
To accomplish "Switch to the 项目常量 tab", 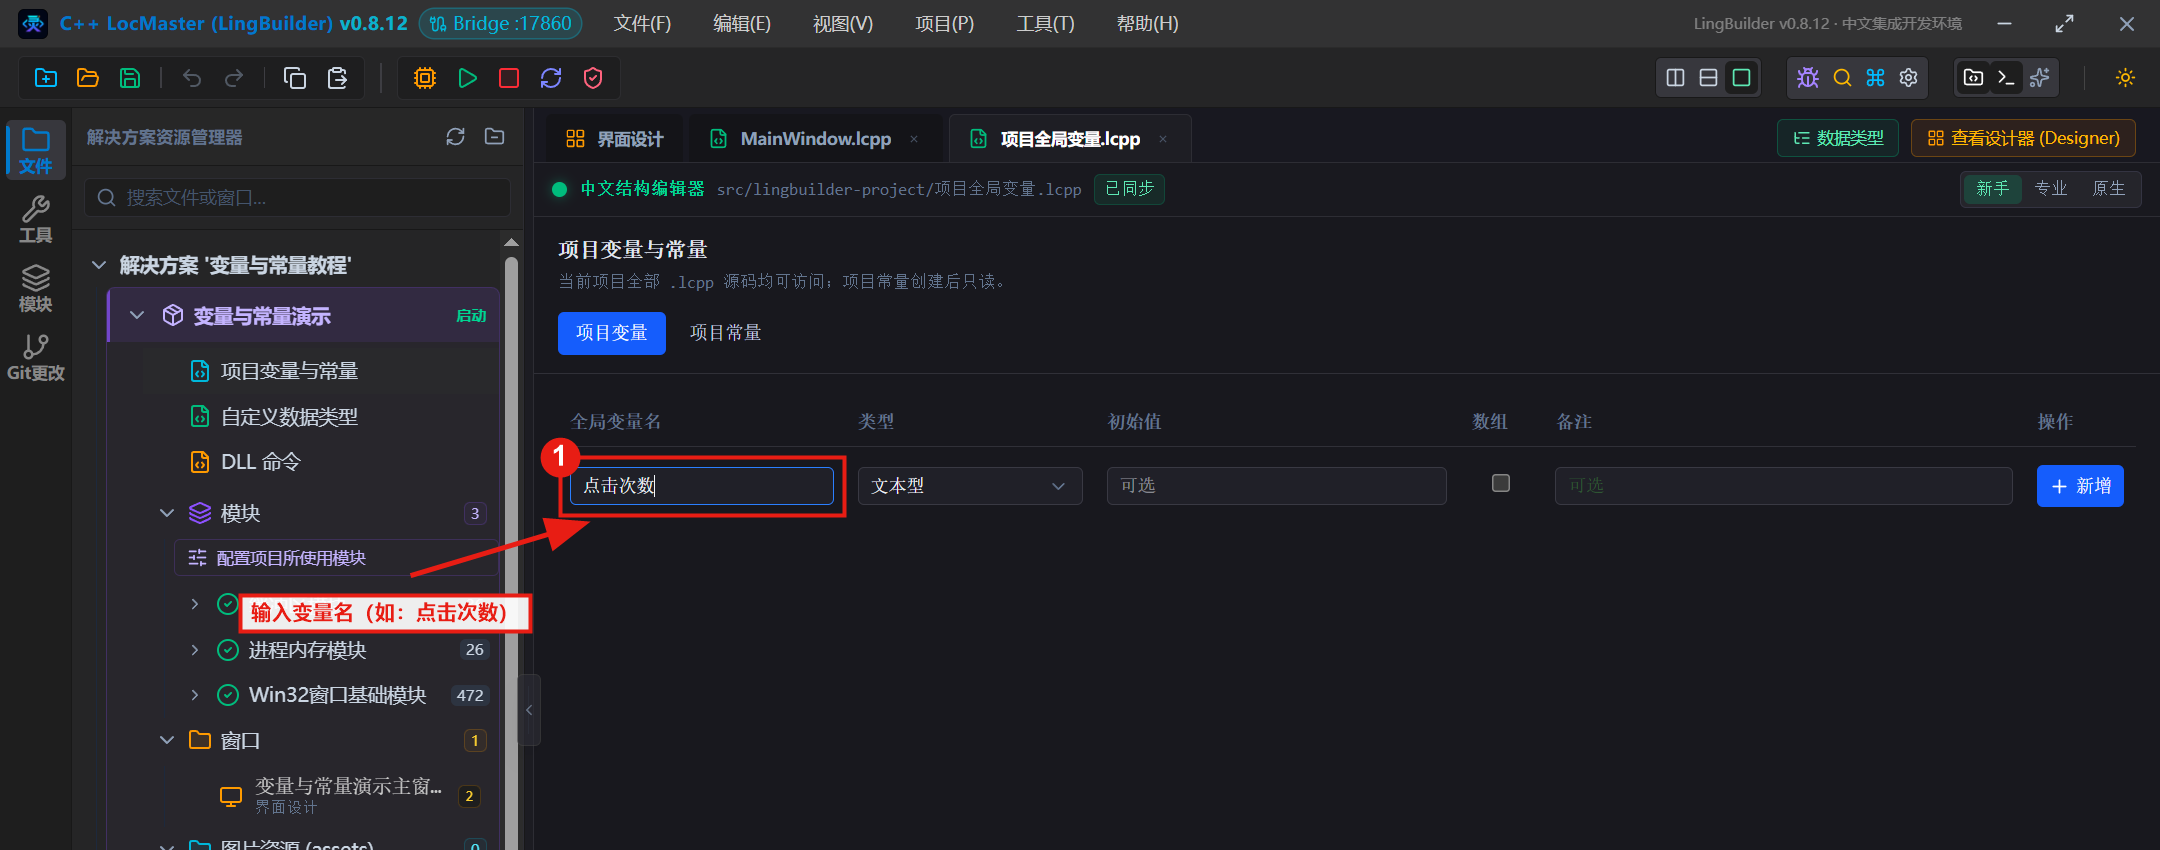I will pyautogui.click(x=726, y=333).
